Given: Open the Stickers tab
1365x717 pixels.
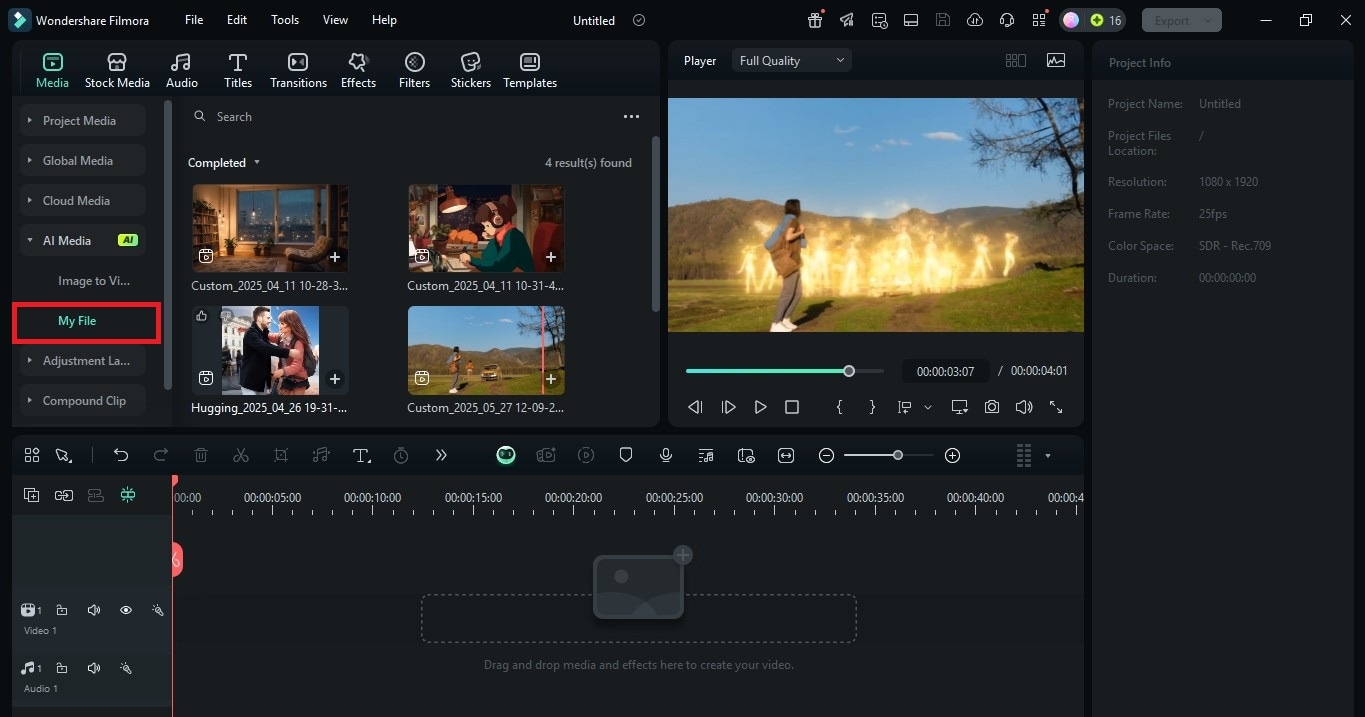Looking at the screenshot, I should coord(470,71).
